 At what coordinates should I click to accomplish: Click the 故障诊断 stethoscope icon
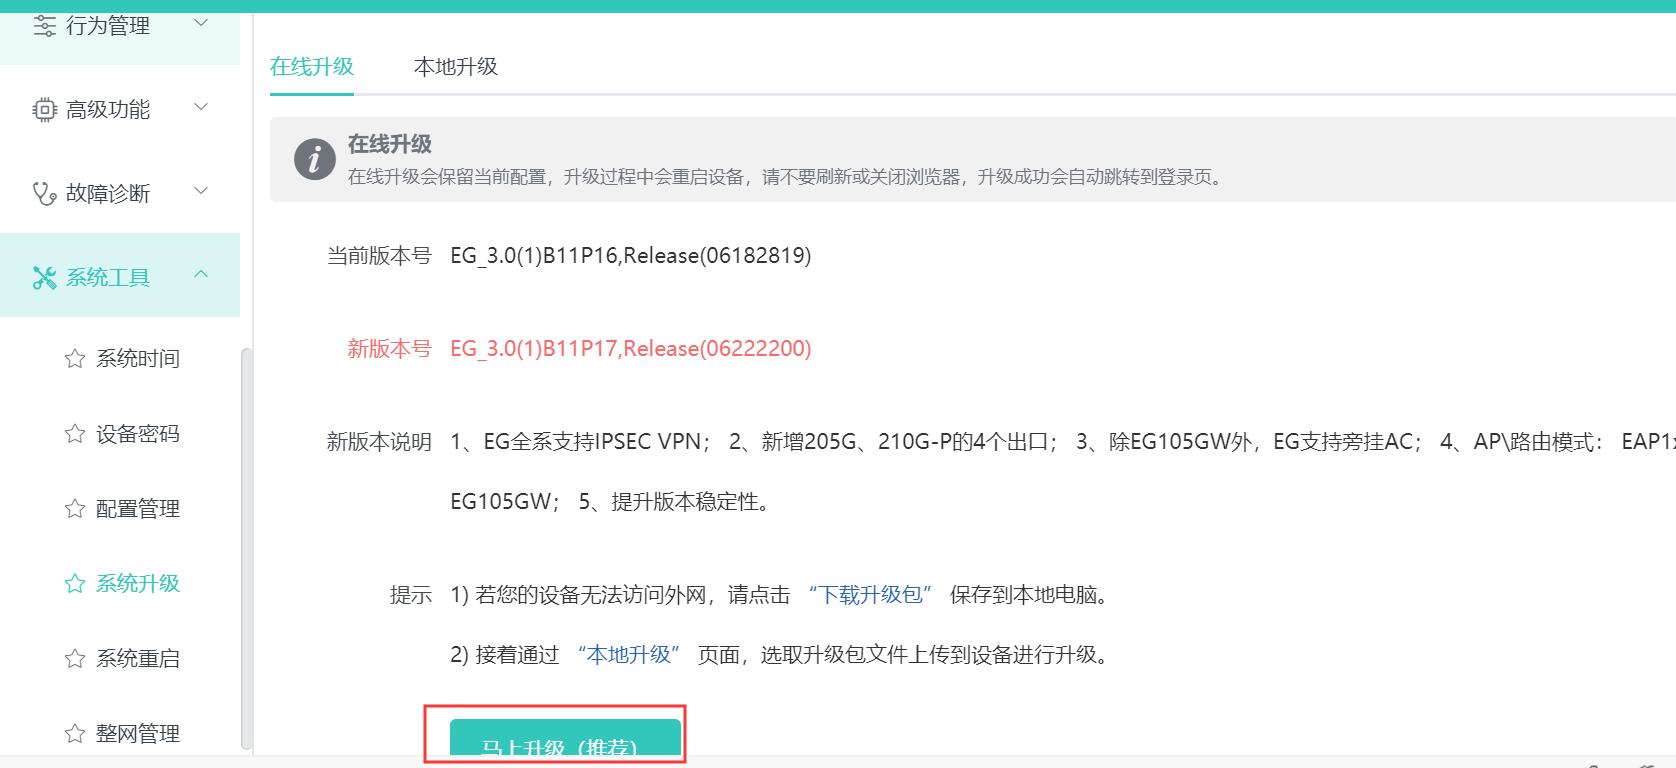(44, 193)
